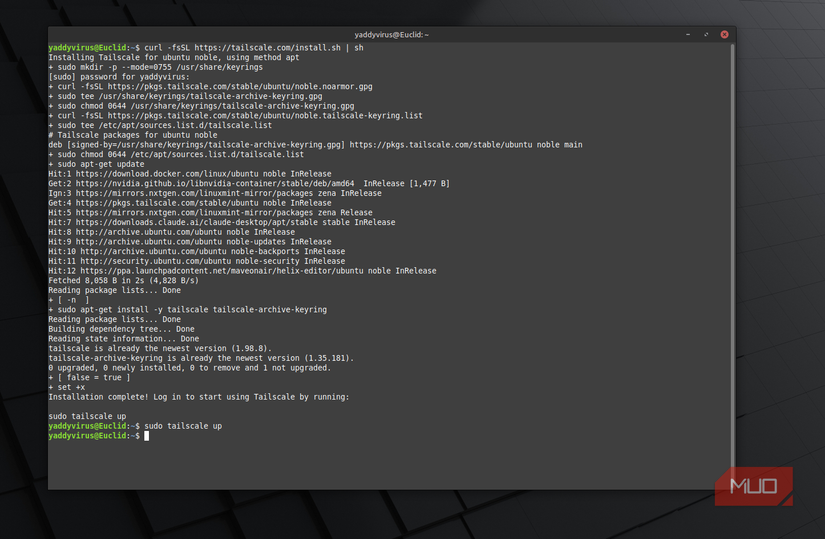Image resolution: width=825 pixels, height=539 pixels.
Task: Click the noble.tailscale-keyring.list curl line
Action: [x=235, y=115]
